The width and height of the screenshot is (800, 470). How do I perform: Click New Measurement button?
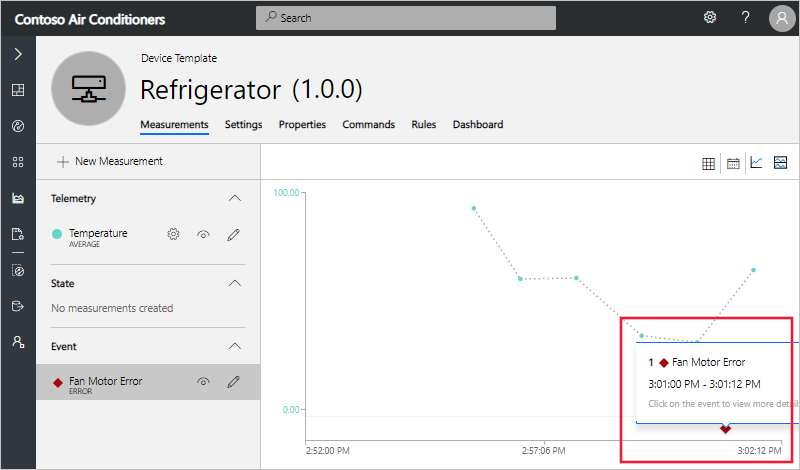coord(109,161)
